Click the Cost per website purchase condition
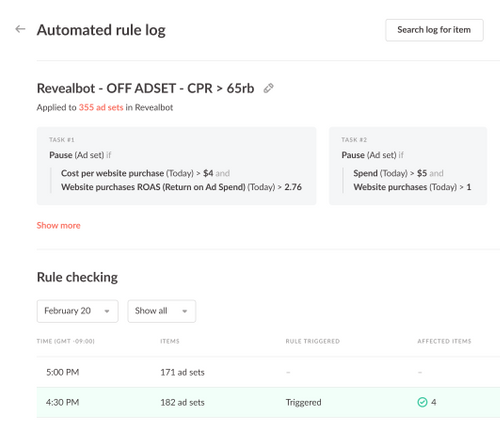 145,173
